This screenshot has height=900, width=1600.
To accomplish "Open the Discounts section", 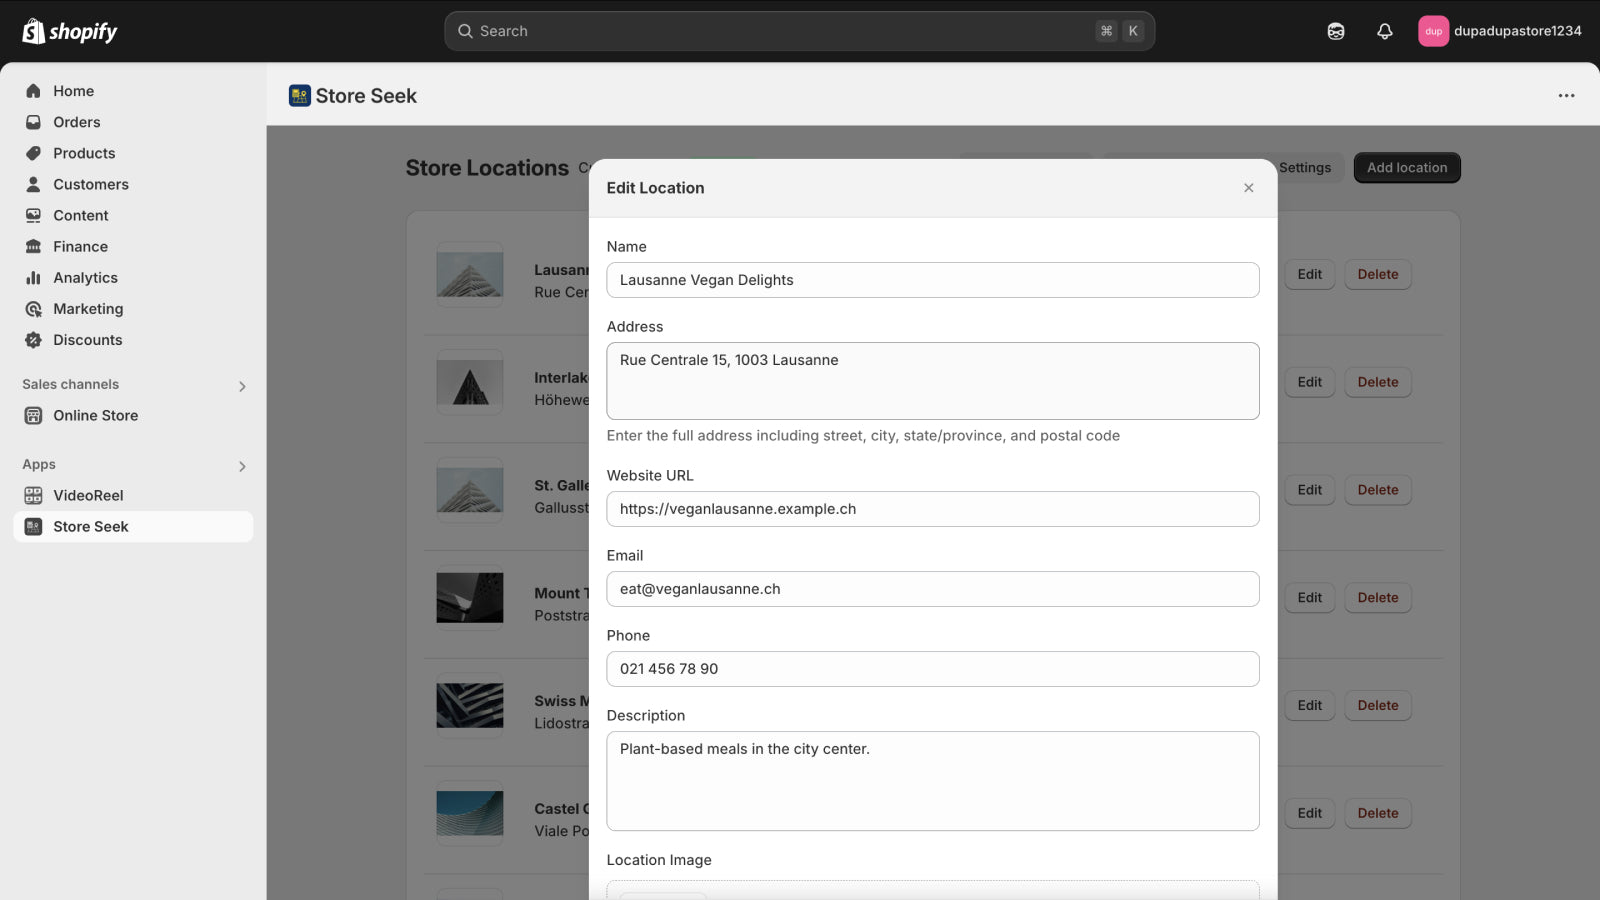I will click(x=88, y=339).
